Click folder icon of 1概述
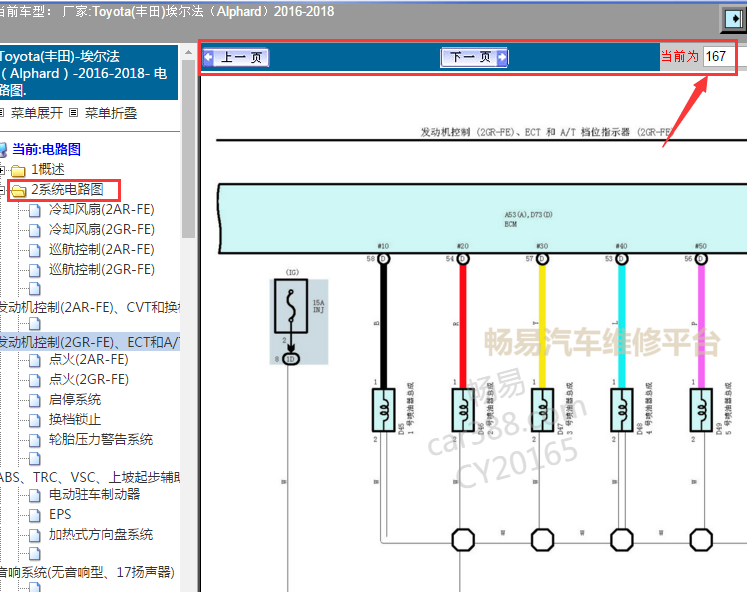This screenshot has width=747, height=592. [18, 170]
